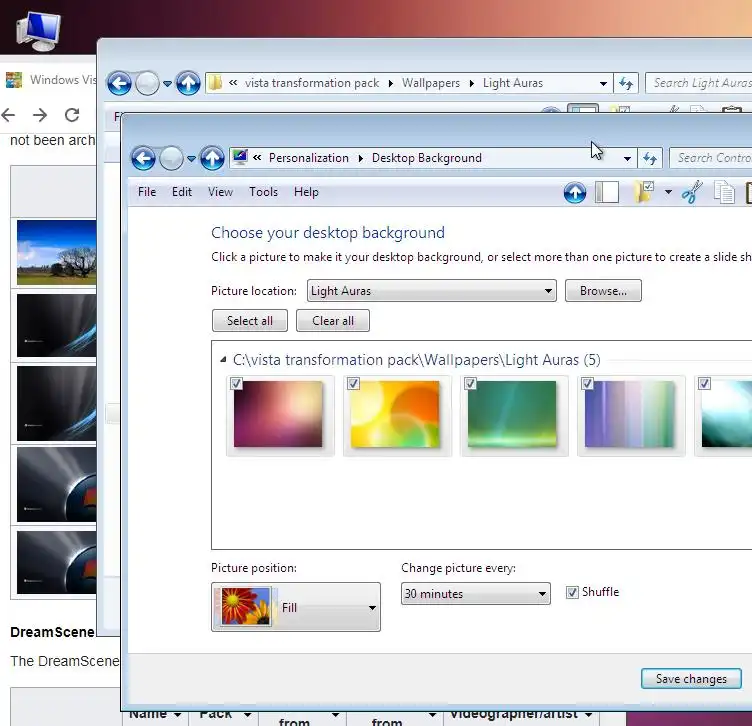The image size is (752, 726).
Task: Click refresh button next to Desktop Background address
Action: tap(650, 158)
